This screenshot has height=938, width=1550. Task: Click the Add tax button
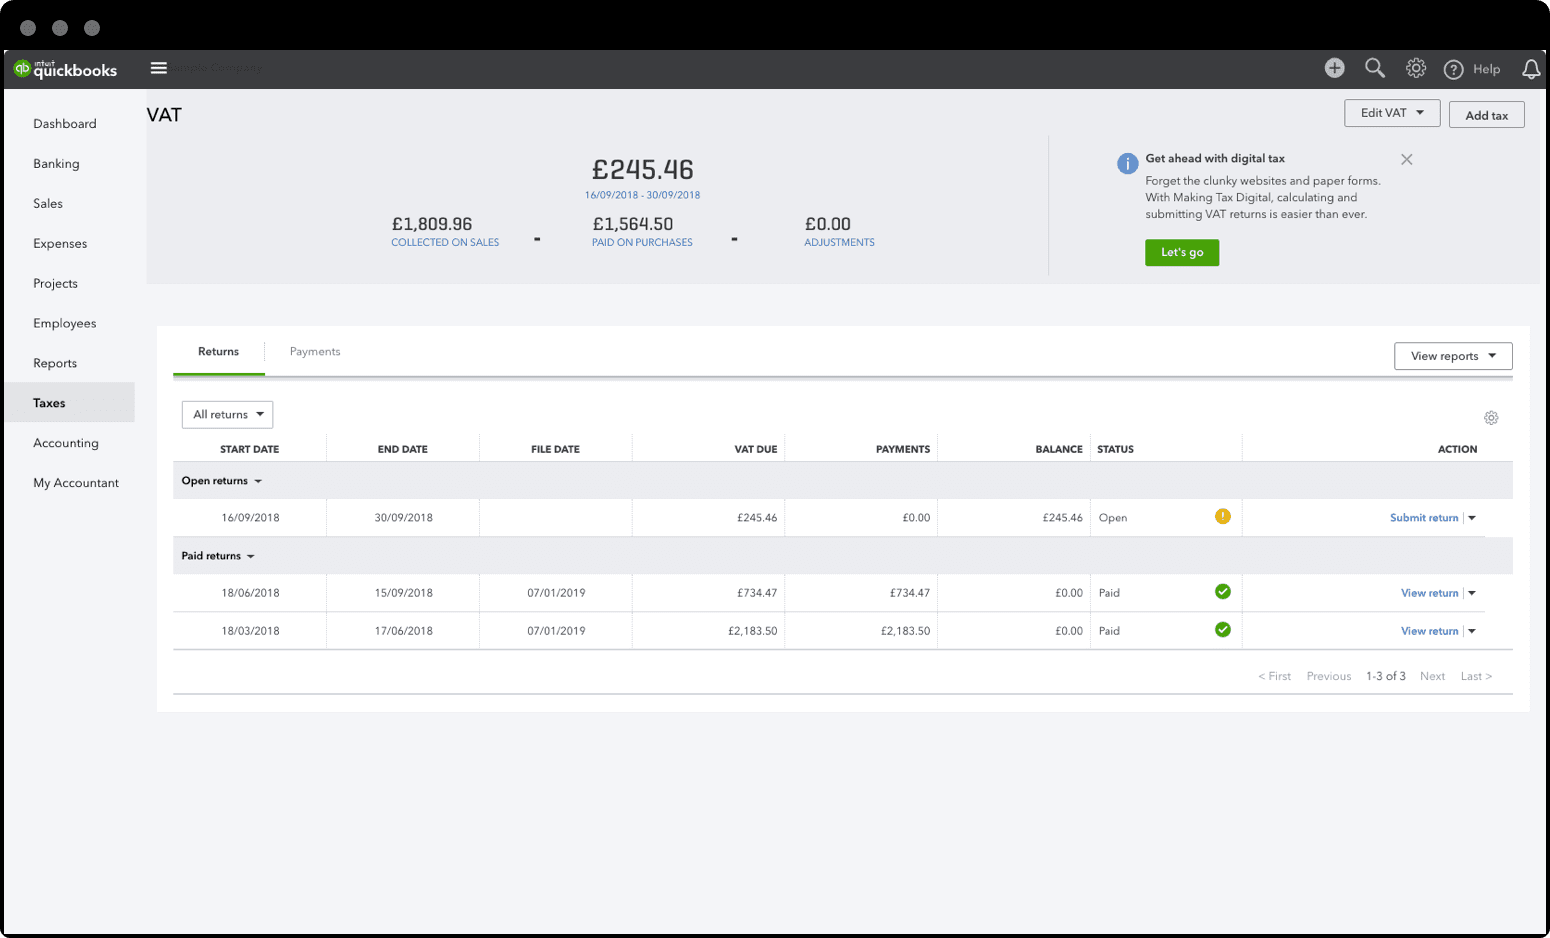click(1486, 115)
